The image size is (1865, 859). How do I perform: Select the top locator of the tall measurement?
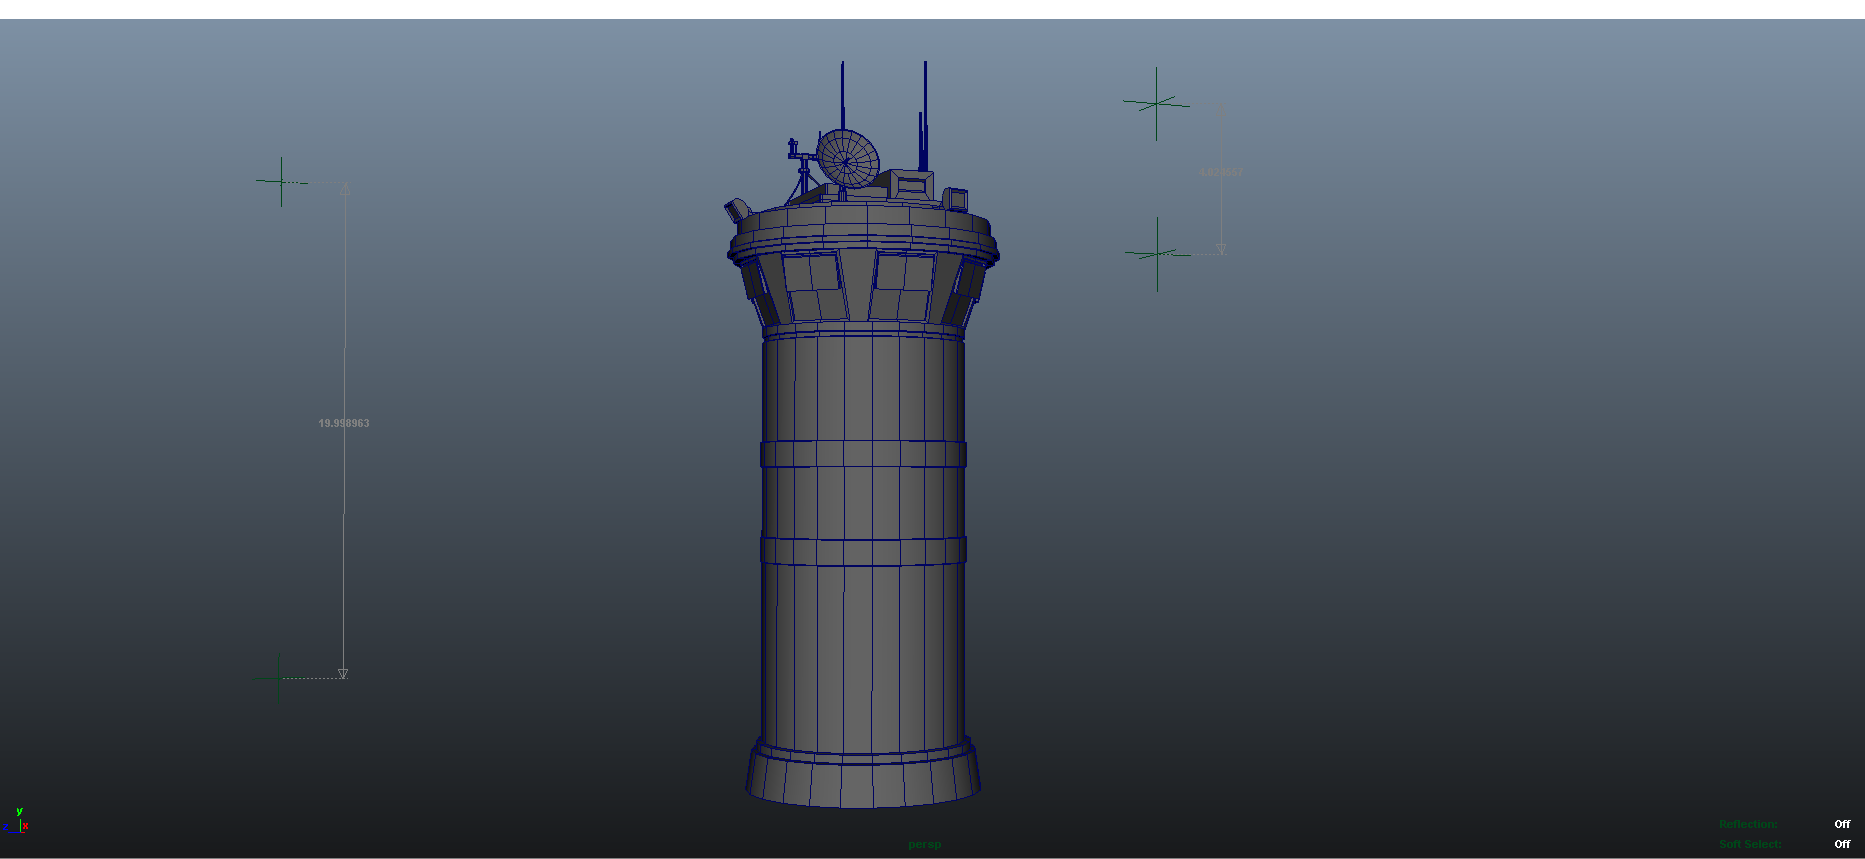point(281,181)
